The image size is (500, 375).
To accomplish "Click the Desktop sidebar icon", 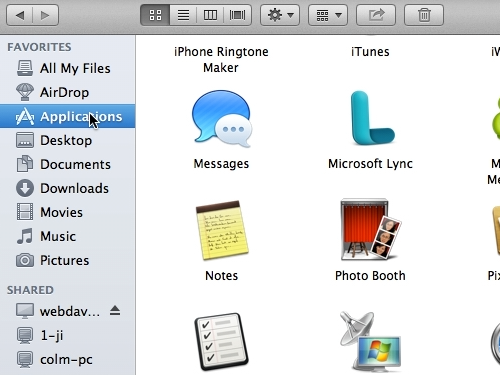I will click(x=25, y=140).
